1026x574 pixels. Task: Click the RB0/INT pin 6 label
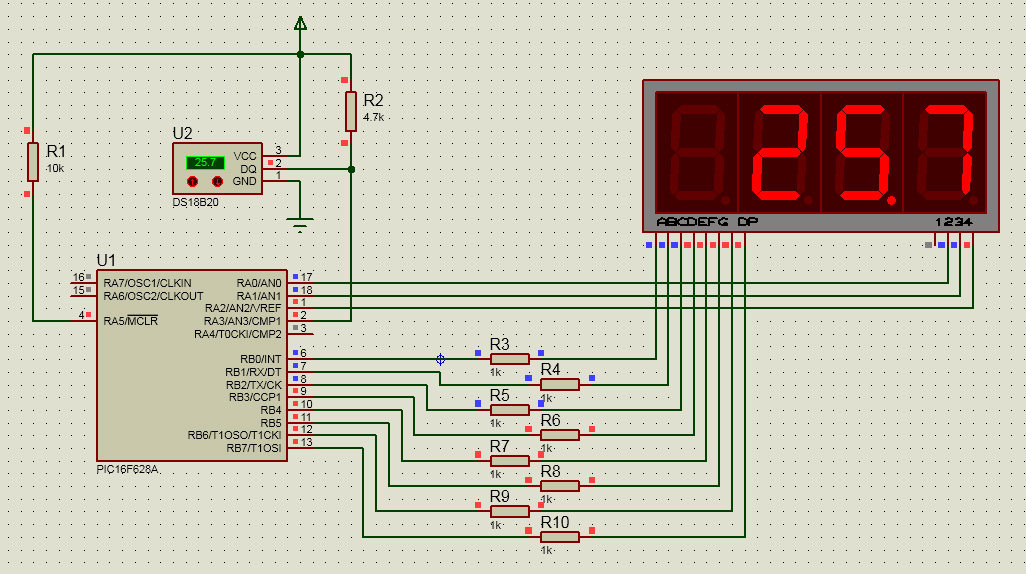[260, 359]
